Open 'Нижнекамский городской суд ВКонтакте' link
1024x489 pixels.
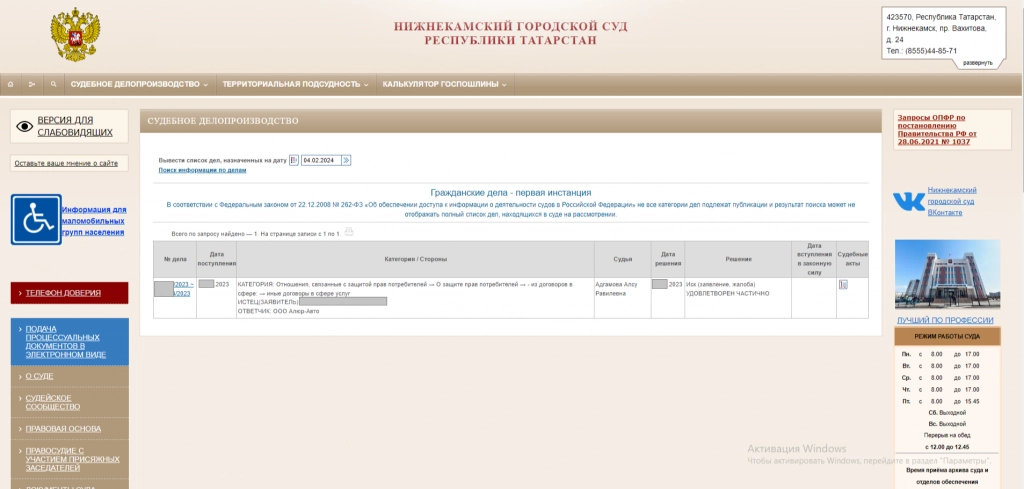coord(952,201)
